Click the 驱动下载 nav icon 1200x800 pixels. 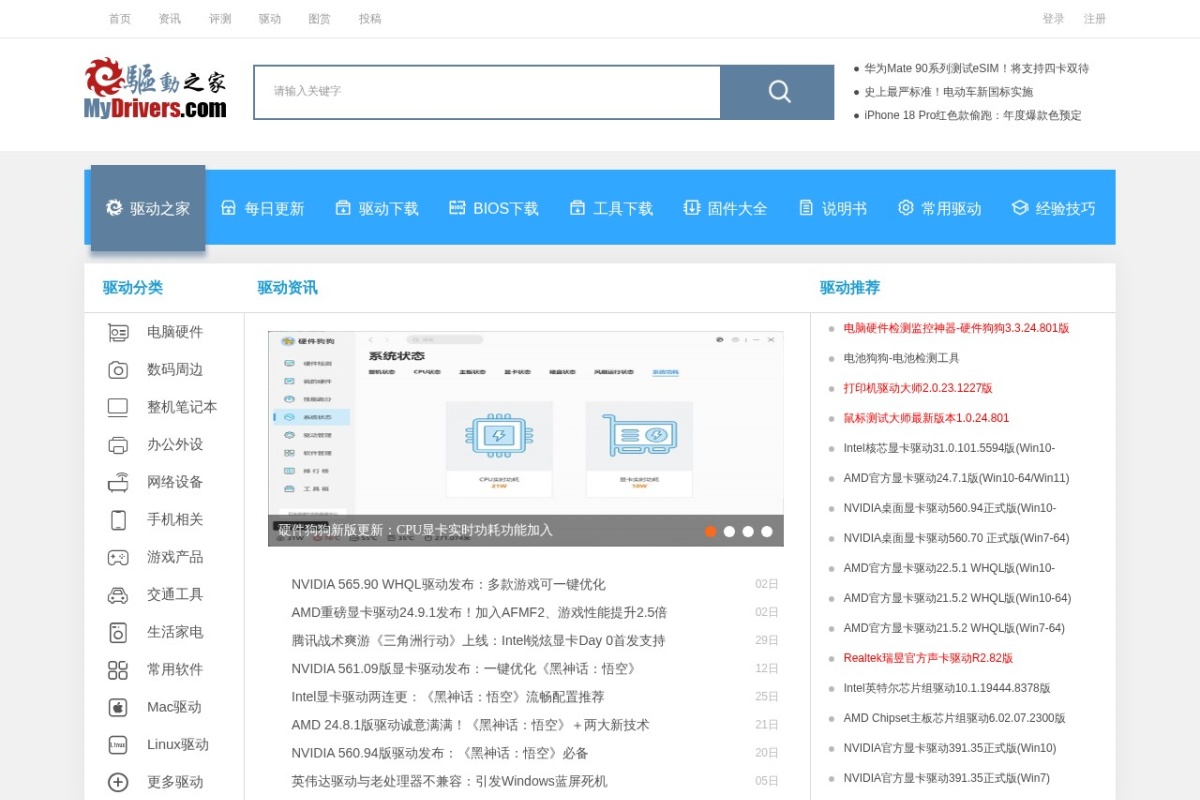tap(343, 208)
